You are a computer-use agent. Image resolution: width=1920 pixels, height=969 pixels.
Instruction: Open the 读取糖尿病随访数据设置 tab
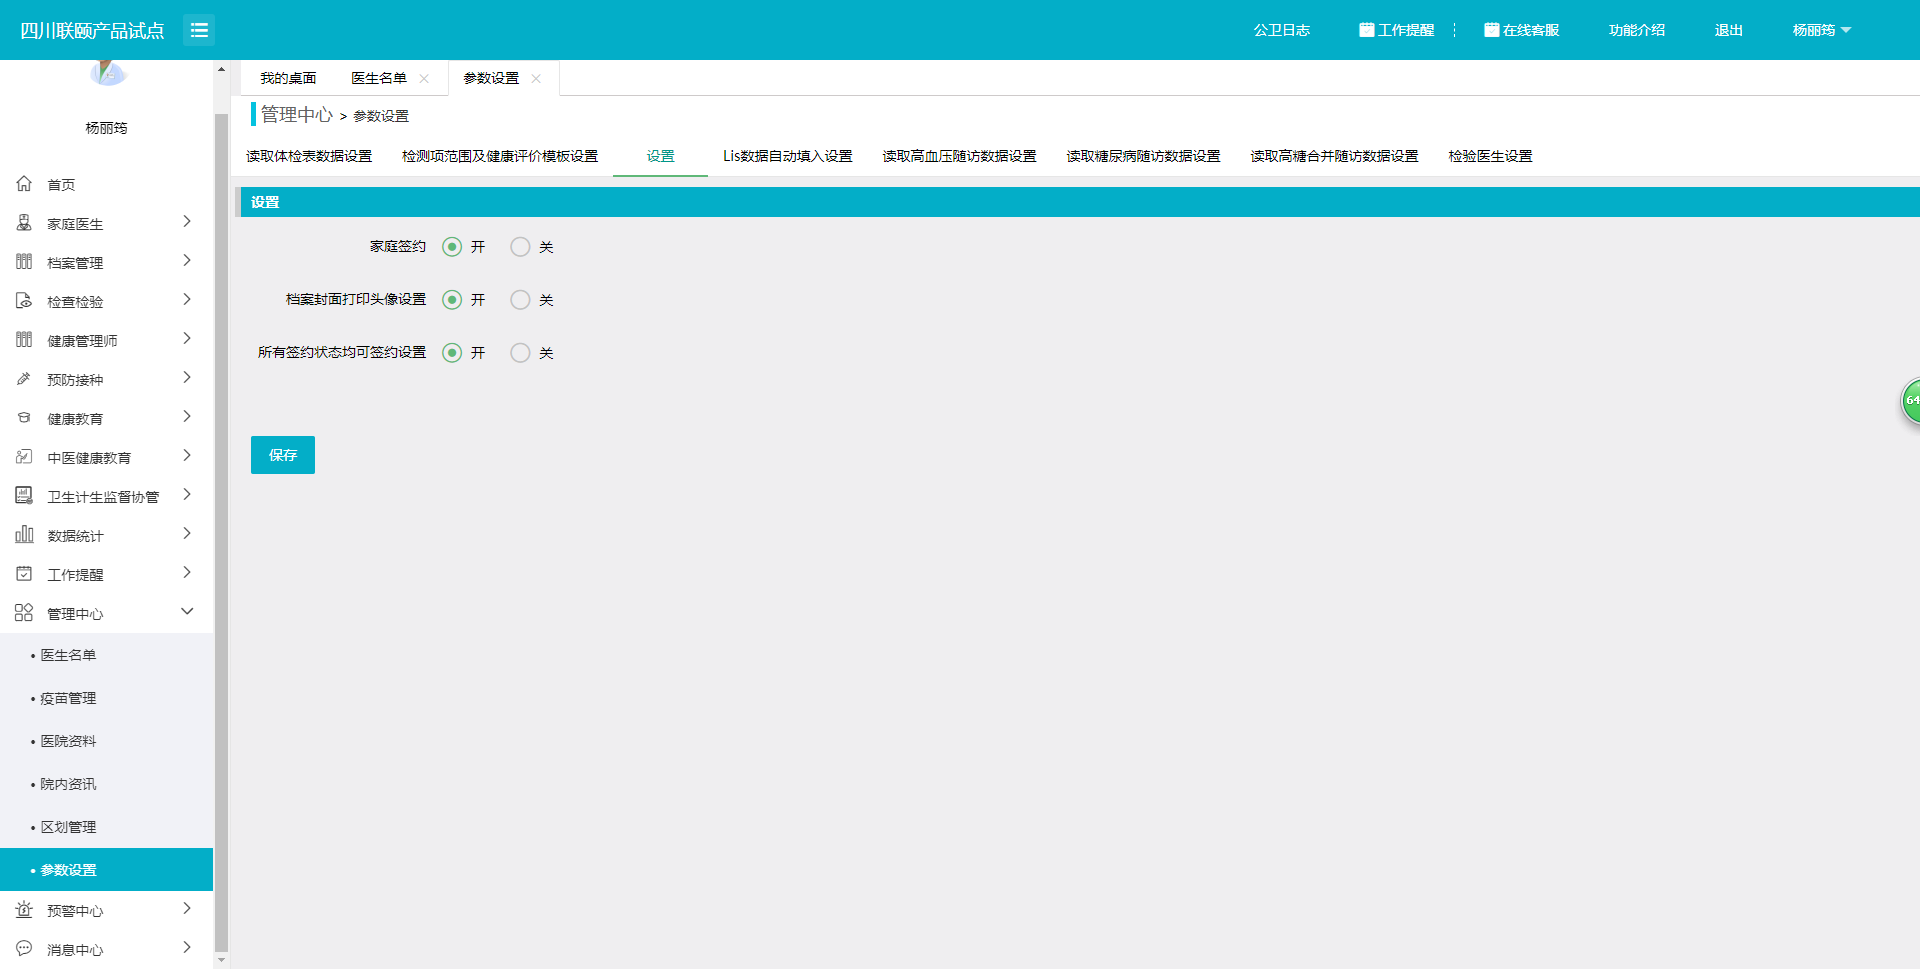[x=1143, y=156]
